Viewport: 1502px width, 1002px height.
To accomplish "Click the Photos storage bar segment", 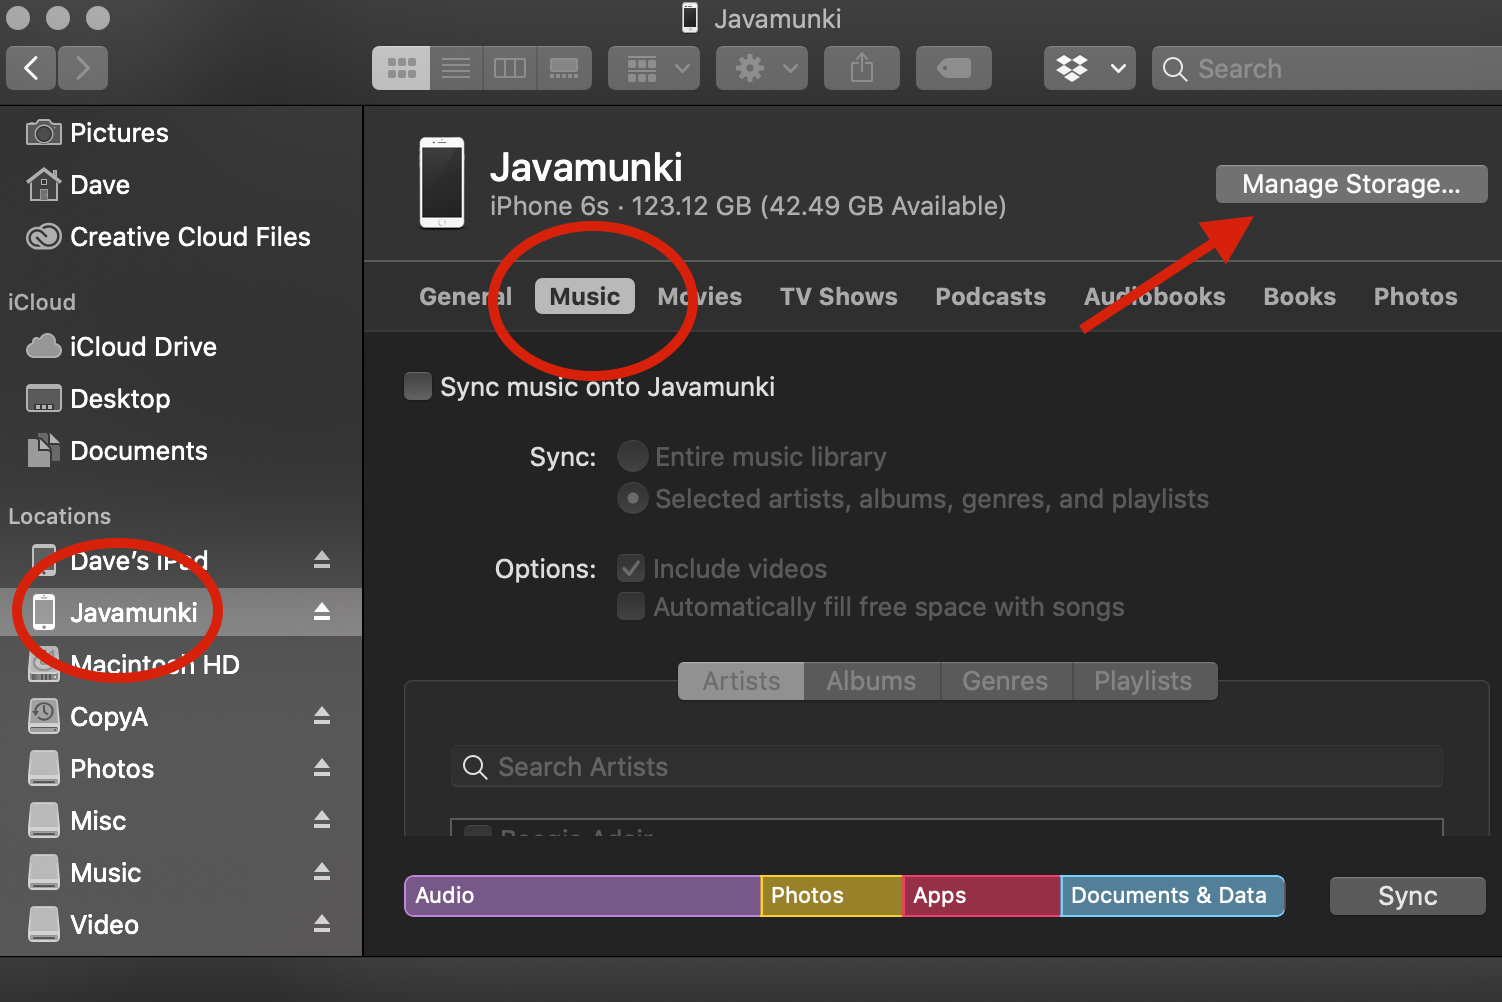I will click(832, 896).
